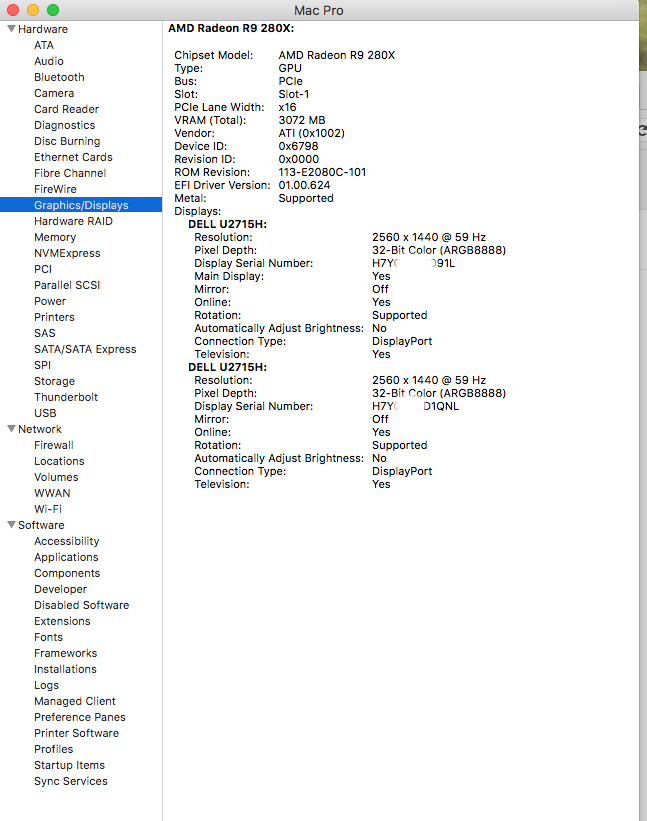Open the SAS entry
This screenshot has height=821, width=647.
pyautogui.click(x=44, y=333)
